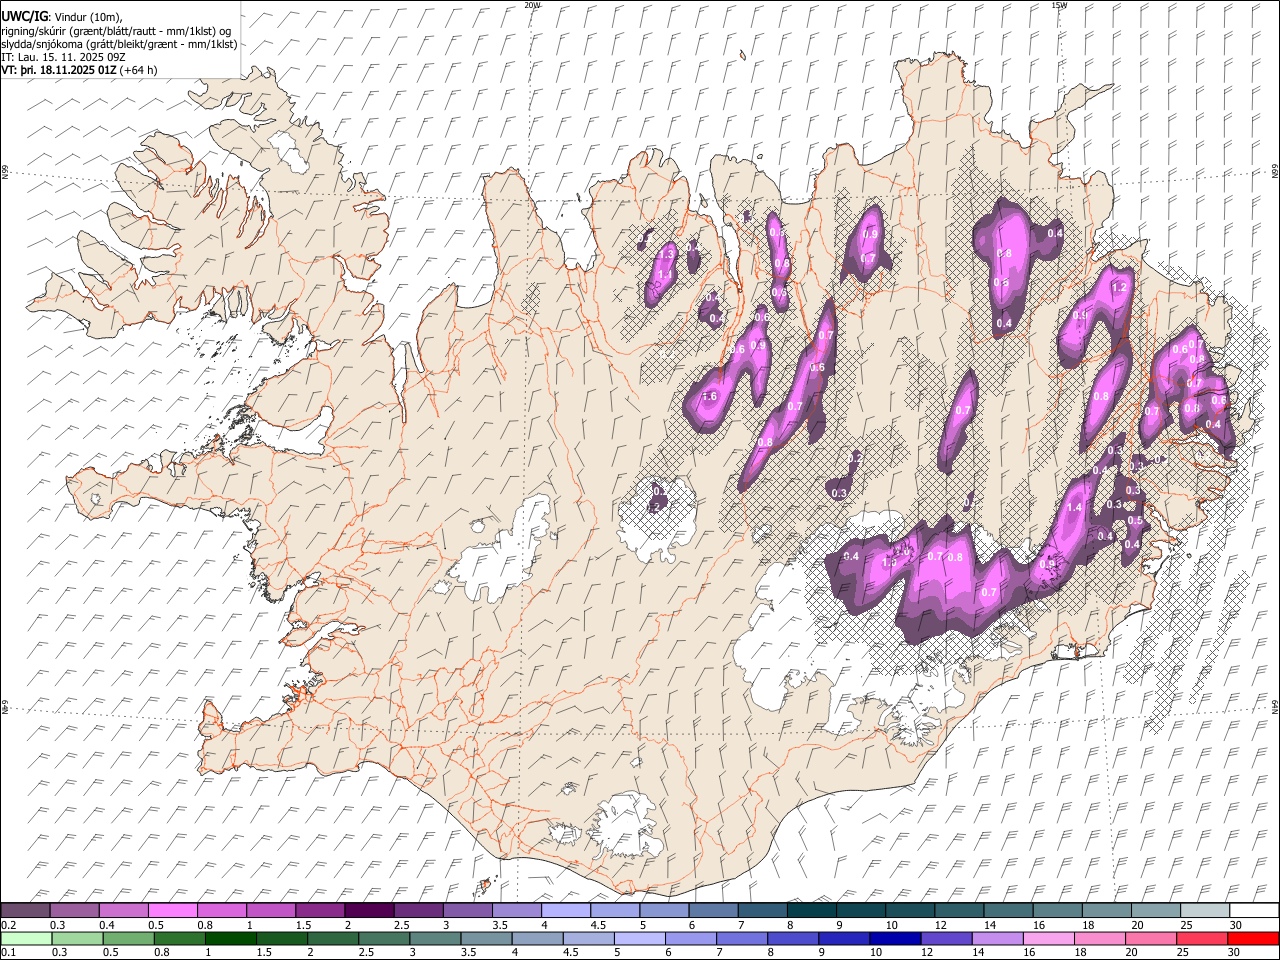The width and height of the screenshot is (1280, 960).
Task: Click the darkest purple legend swatch at 2
Action: coord(368,911)
